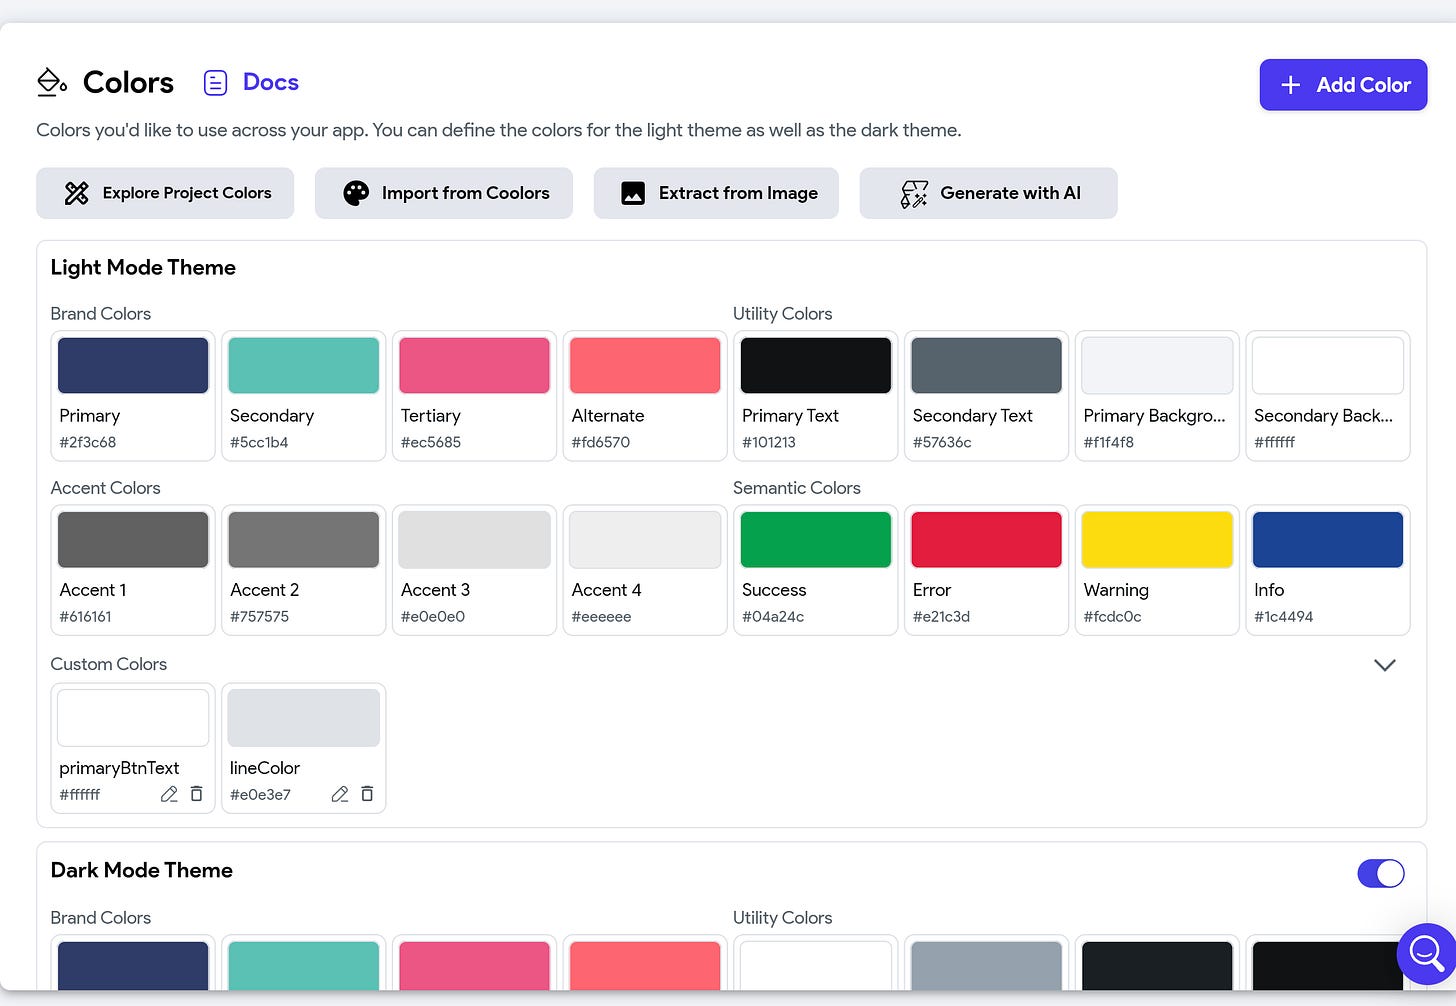This screenshot has width=1456, height=1006.
Task: Collapse the Custom Colors section chevron
Action: point(1385,665)
